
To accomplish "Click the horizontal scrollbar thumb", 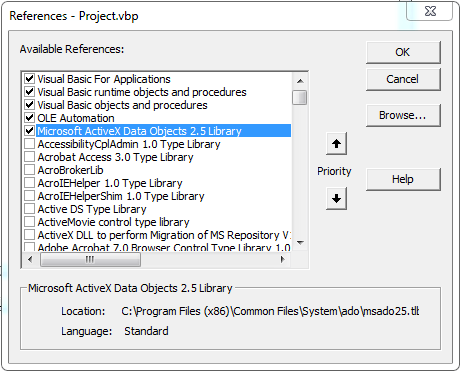I will (90, 259).
